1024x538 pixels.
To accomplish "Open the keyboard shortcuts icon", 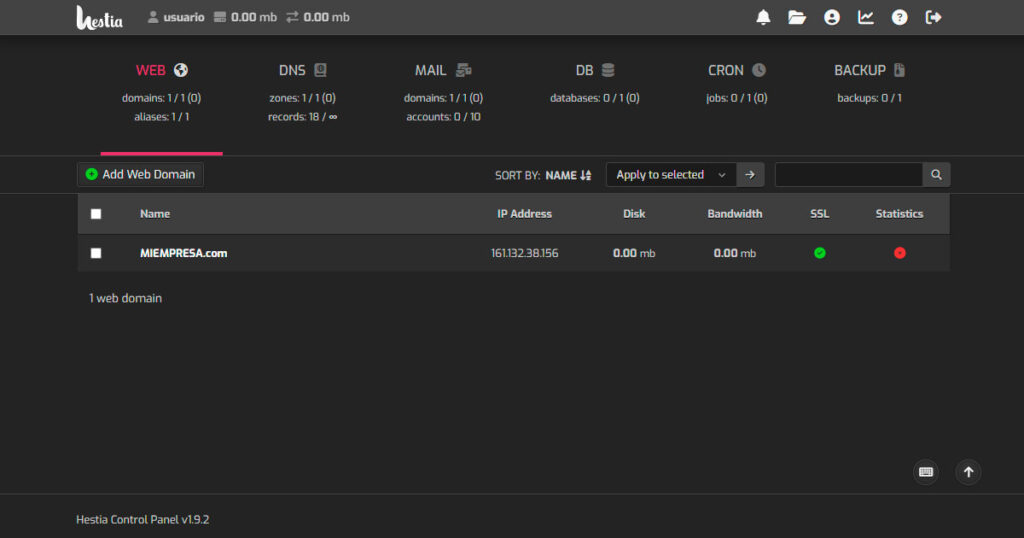I will point(926,472).
